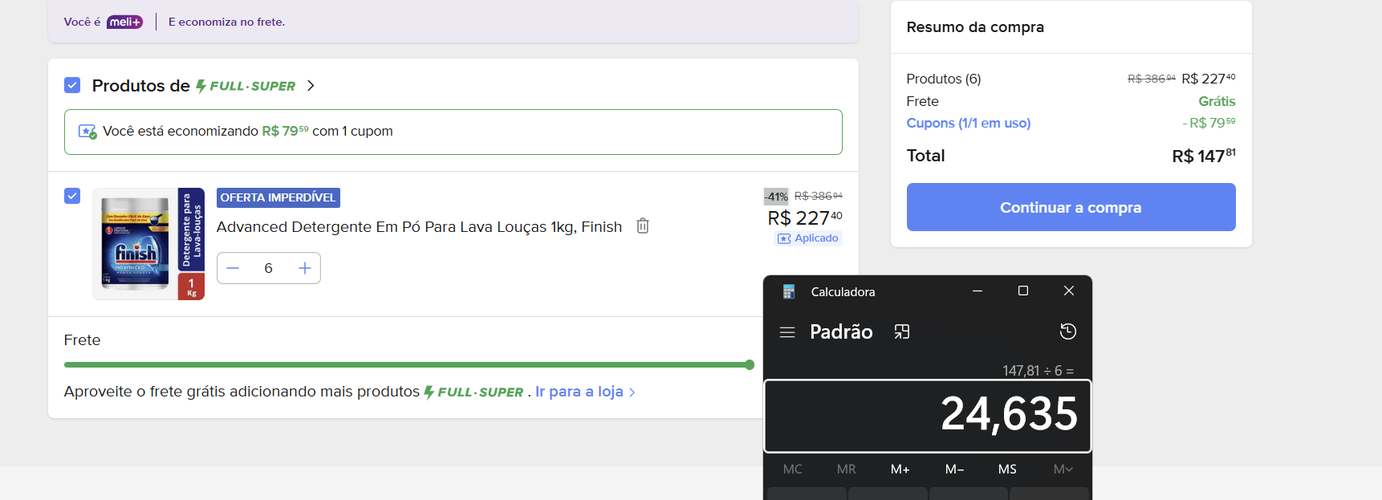Uncheck the Produtos de Full Super checkbox
Screen dimensions: 1382x500
coord(72,86)
